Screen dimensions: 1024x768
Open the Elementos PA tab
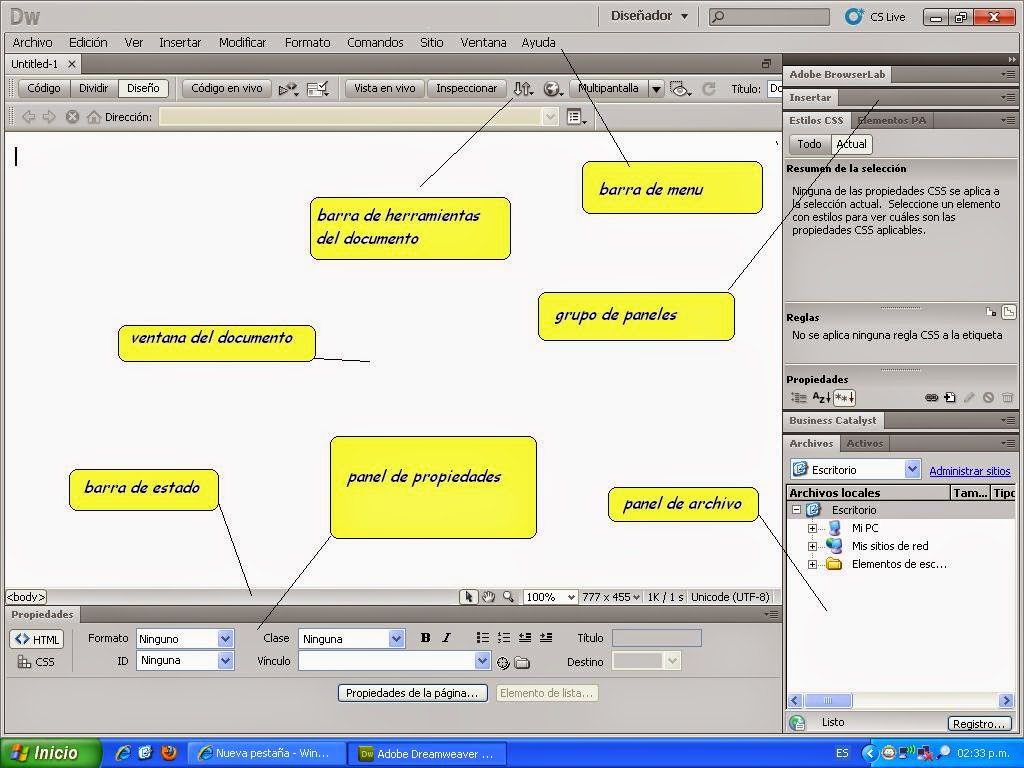891,120
